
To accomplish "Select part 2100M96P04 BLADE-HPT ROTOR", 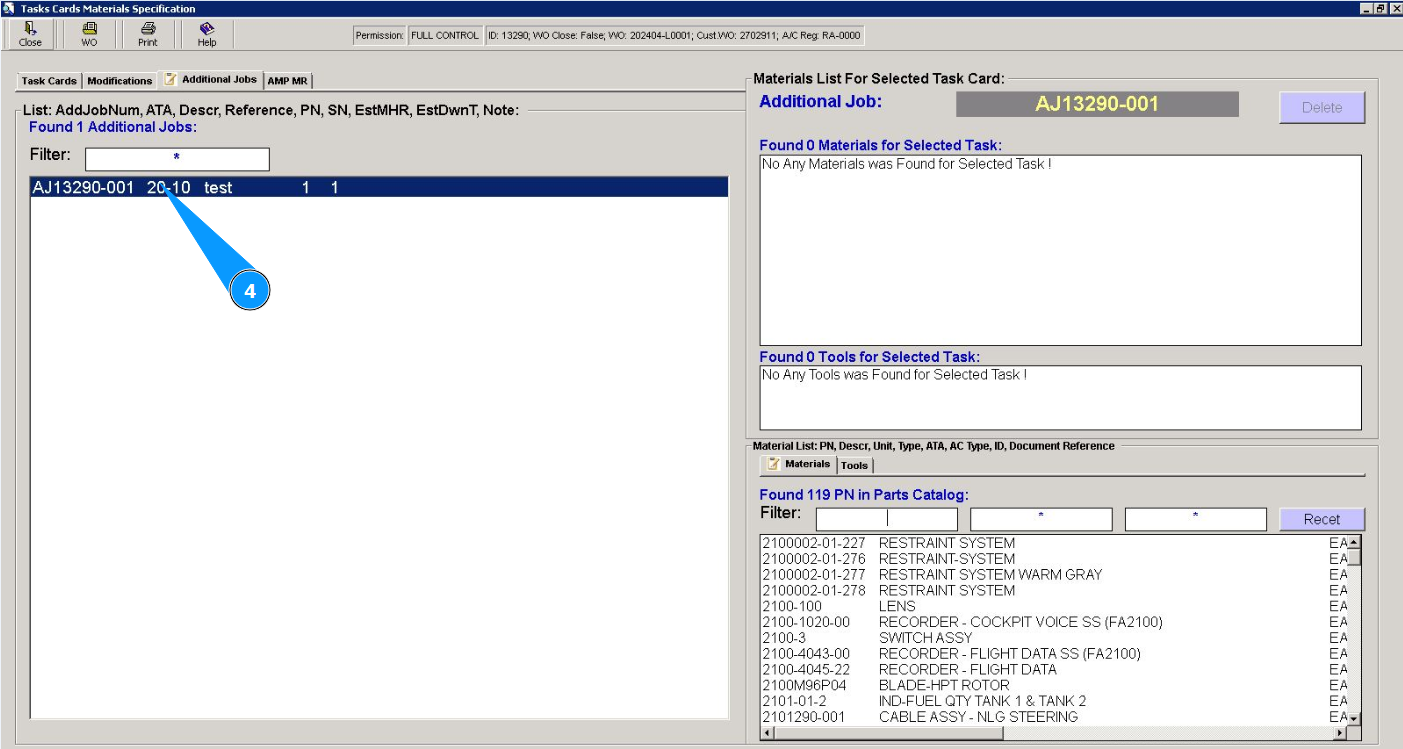I will [1054, 685].
